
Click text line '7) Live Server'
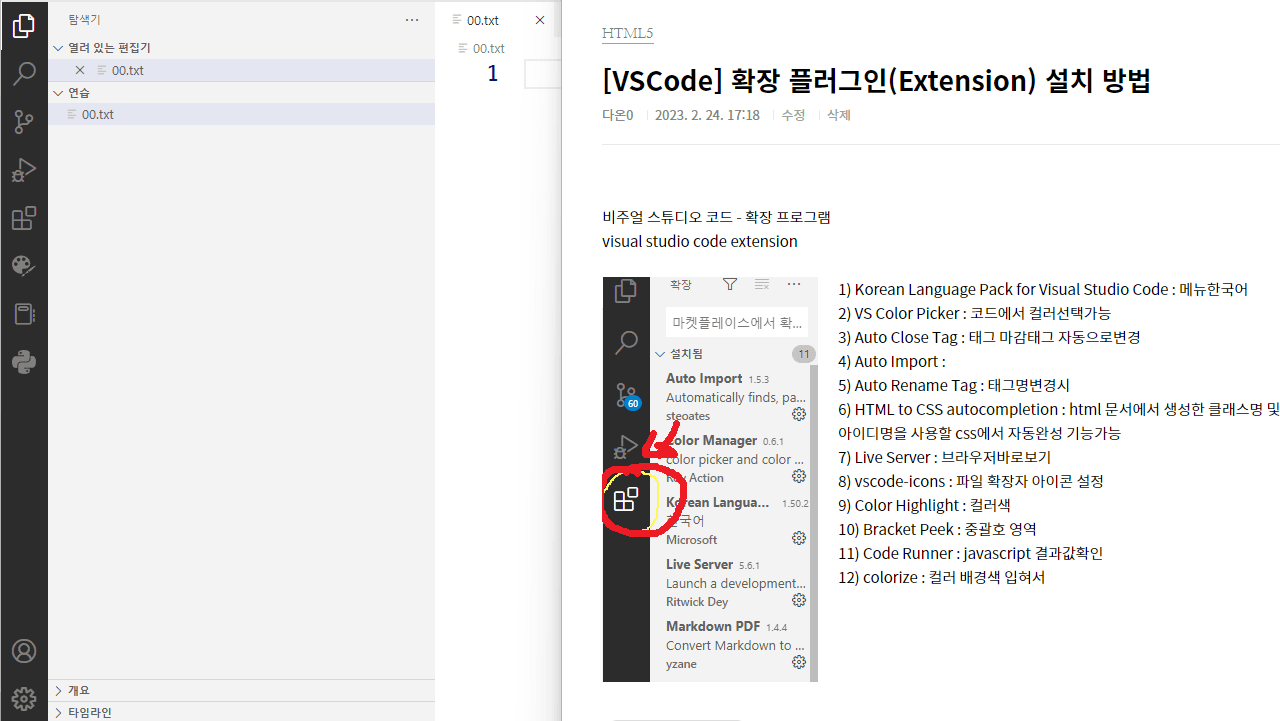pyautogui.click(x=944, y=458)
